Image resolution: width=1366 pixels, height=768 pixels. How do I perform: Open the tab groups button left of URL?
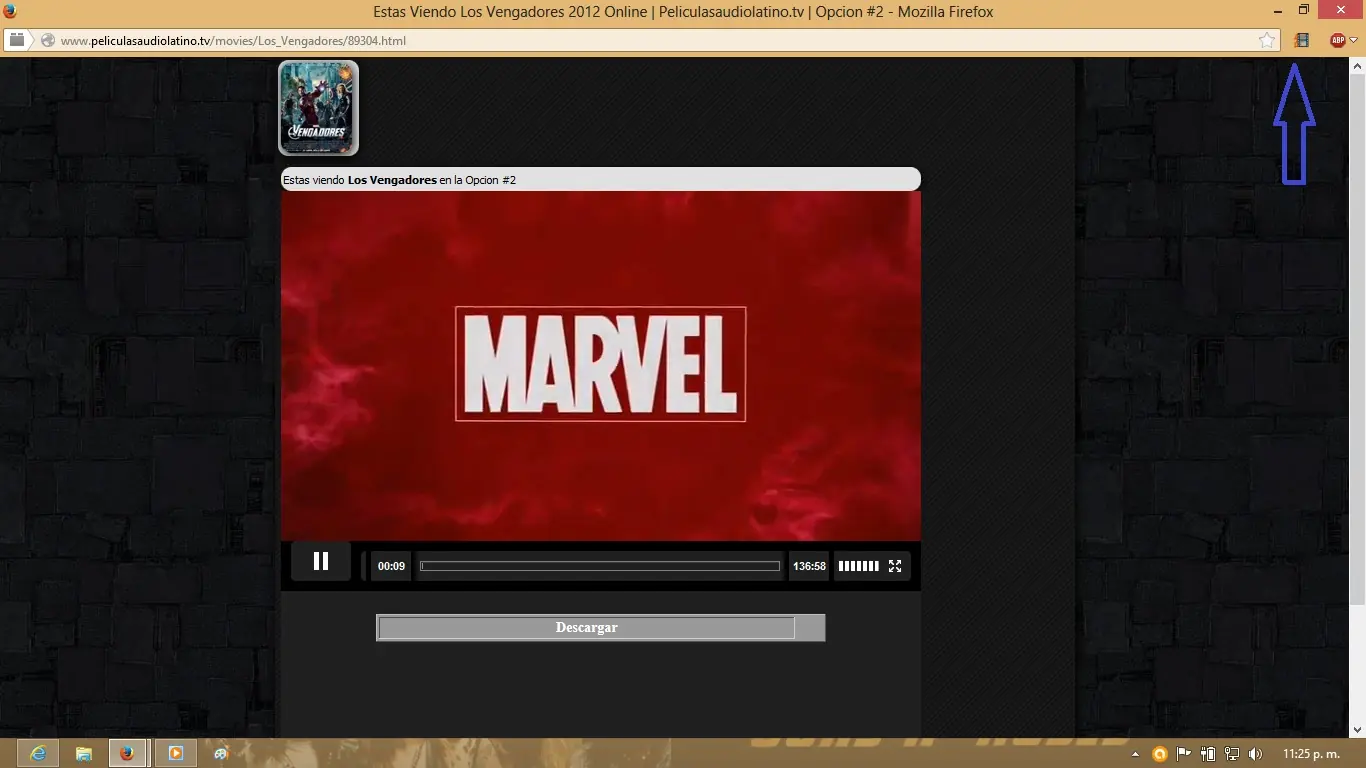click(x=17, y=40)
